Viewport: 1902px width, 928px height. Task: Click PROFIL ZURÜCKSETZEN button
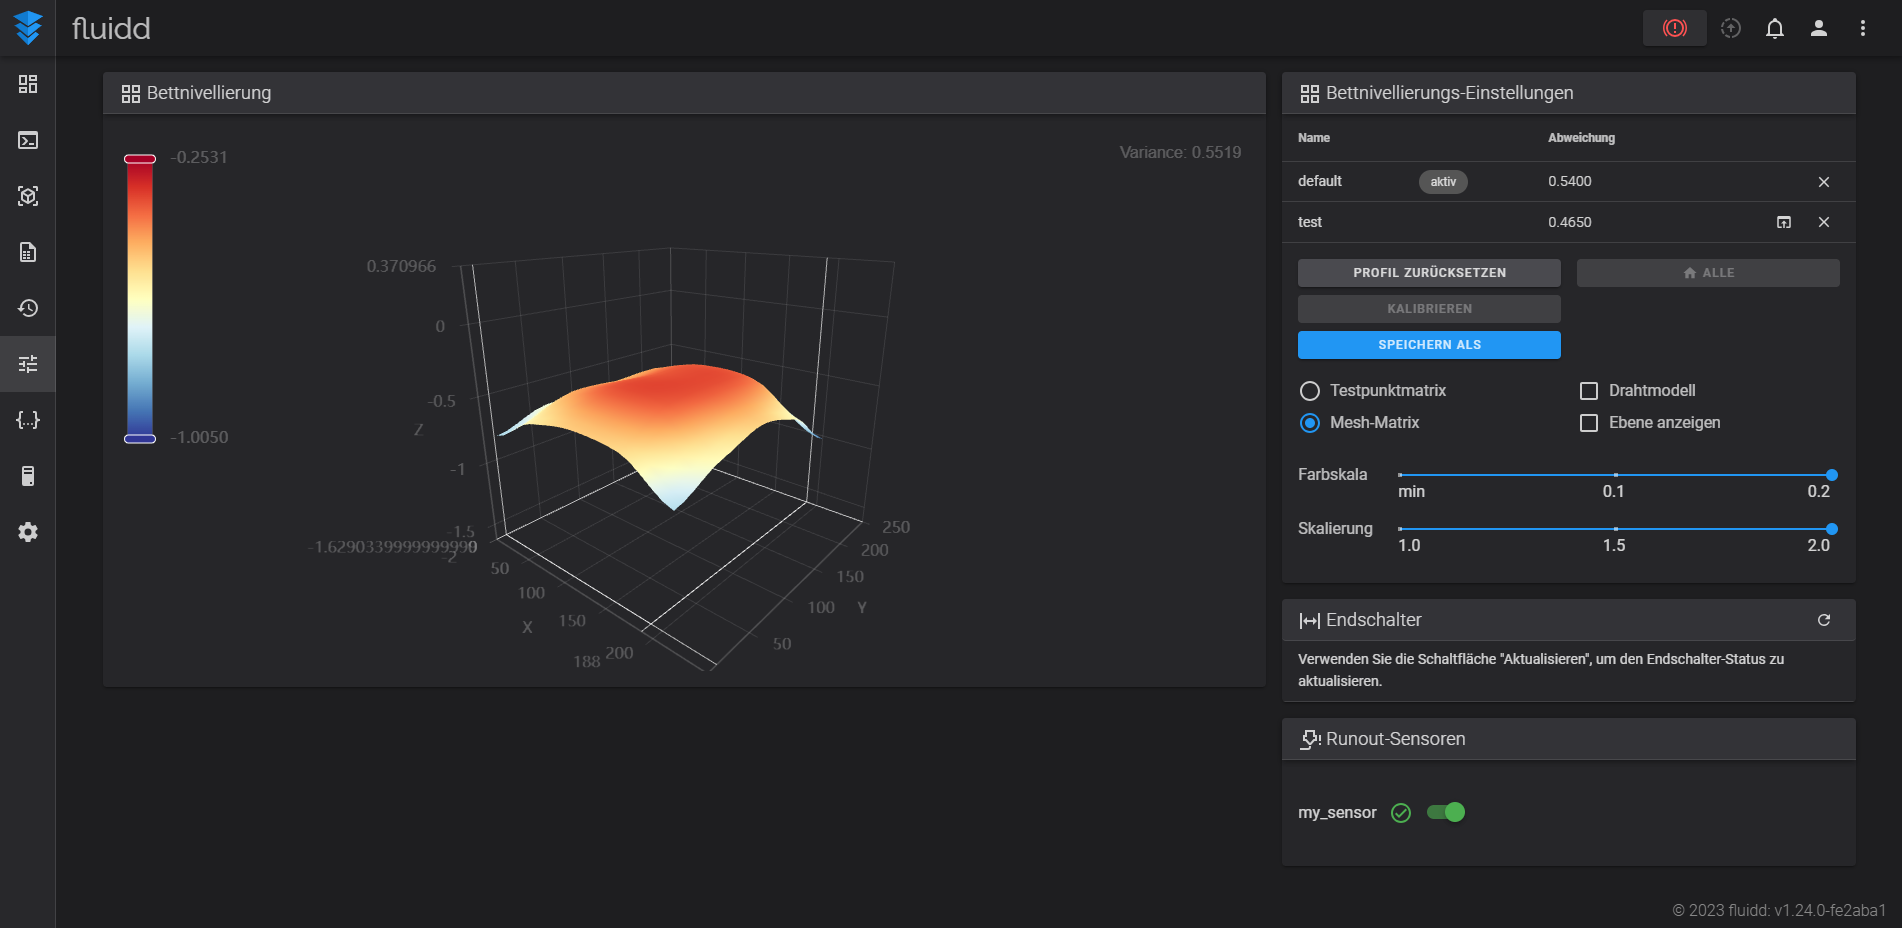[x=1429, y=273]
